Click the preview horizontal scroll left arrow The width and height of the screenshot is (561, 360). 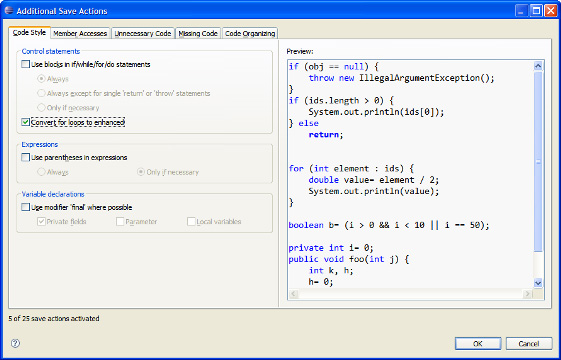(293, 294)
